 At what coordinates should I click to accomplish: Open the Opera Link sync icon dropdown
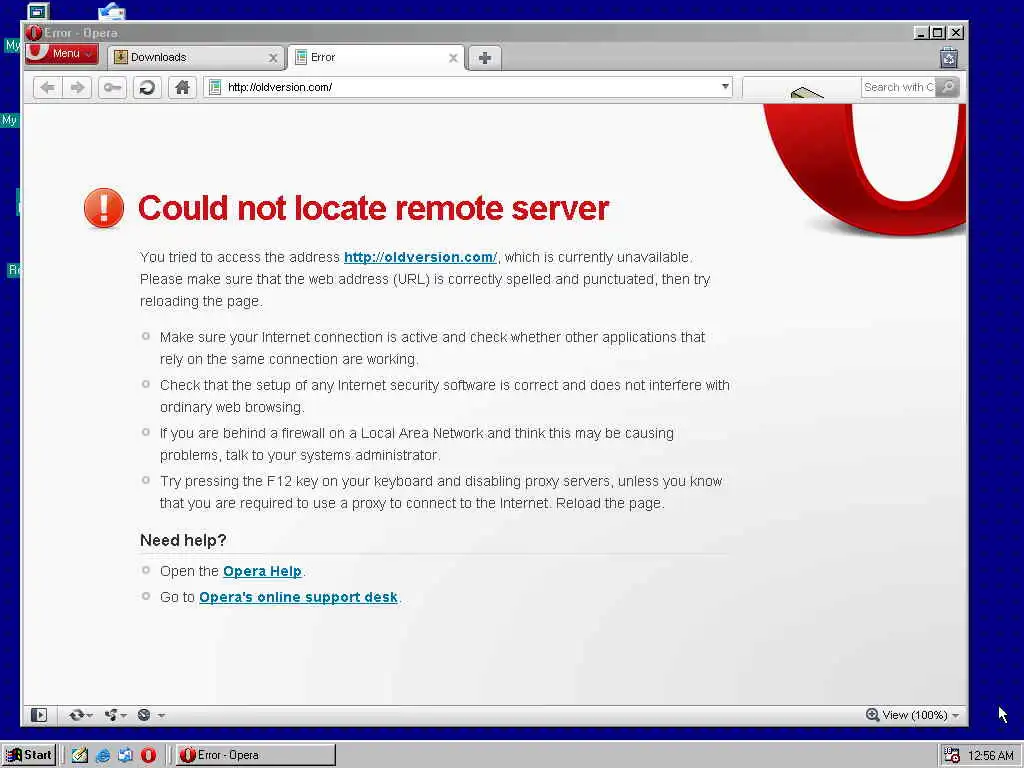pos(81,715)
